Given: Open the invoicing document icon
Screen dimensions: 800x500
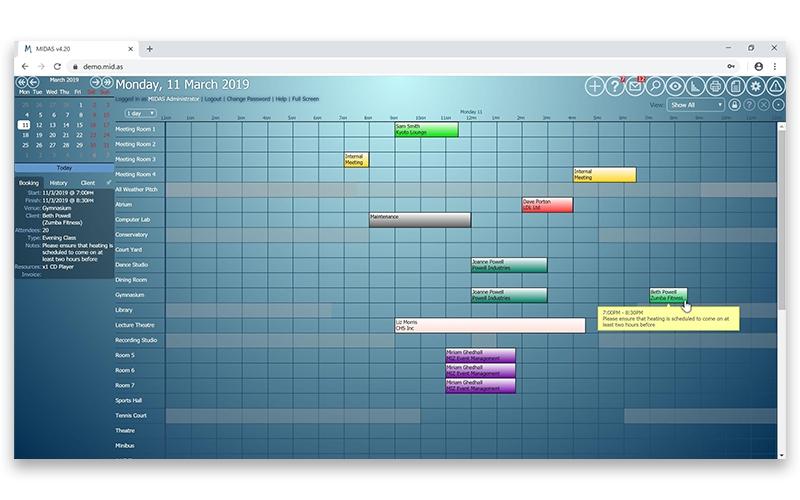Looking at the screenshot, I should click(x=736, y=86).
